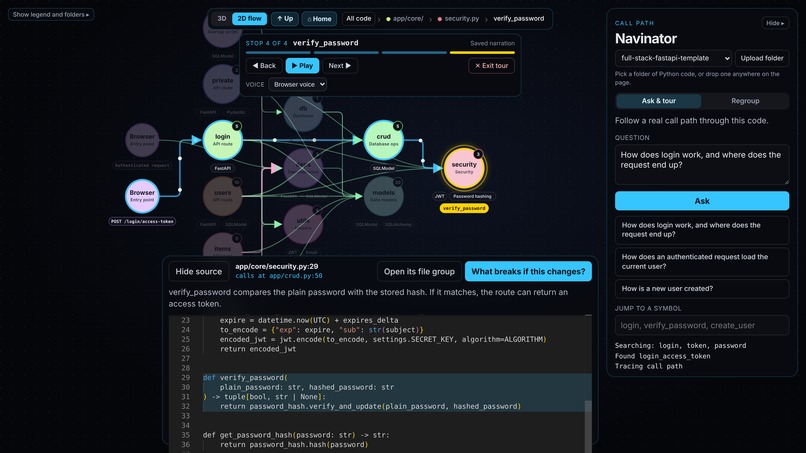Viewport: 806px width, 453px height.
Task: Open the full-stack-fastapi-template project dropdown
Action: (673, 58)
